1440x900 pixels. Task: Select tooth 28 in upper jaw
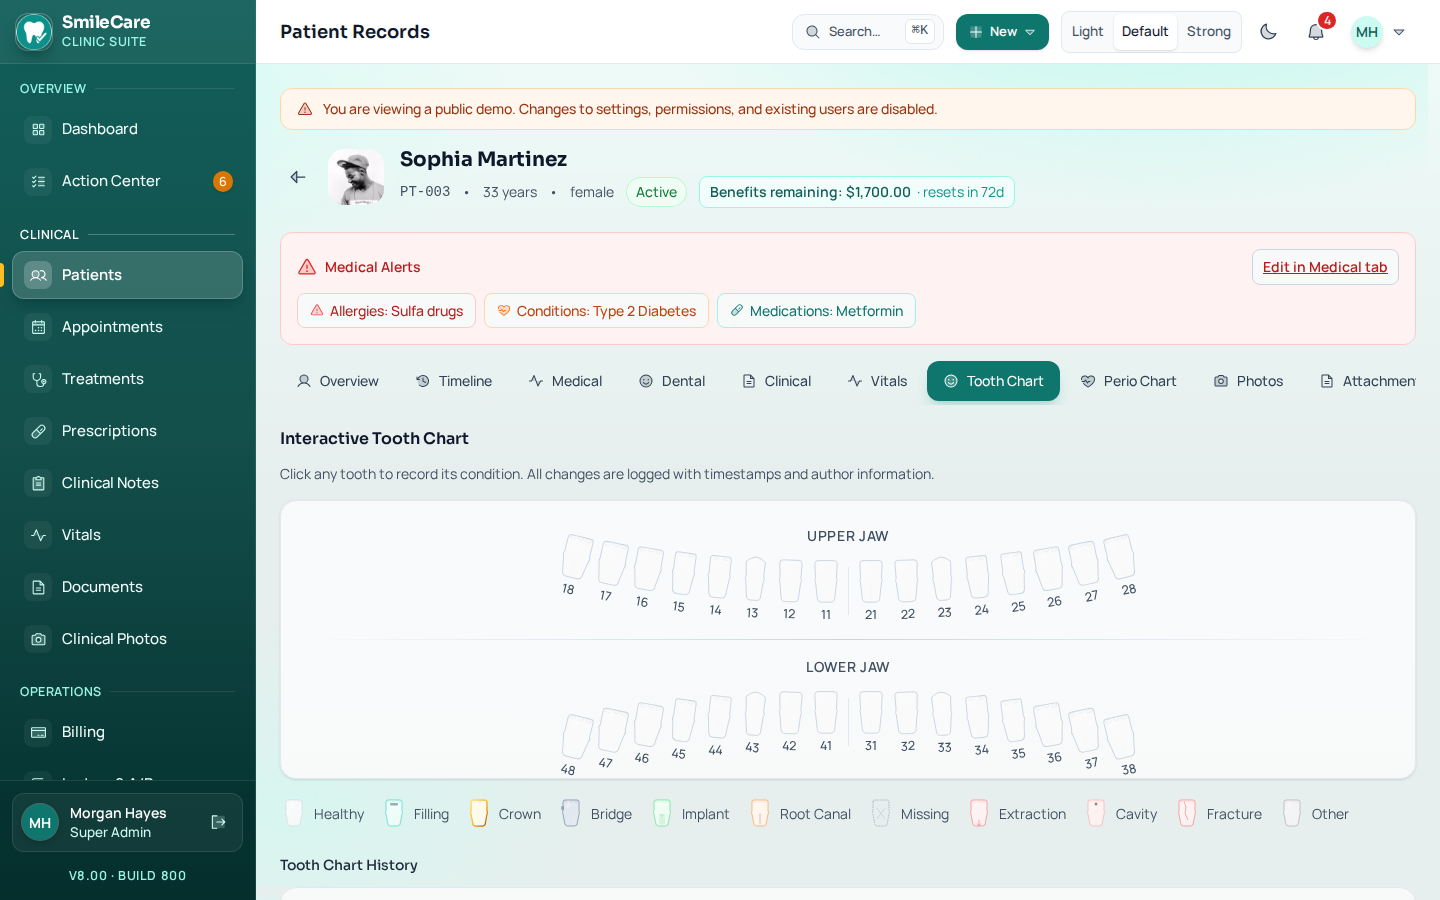point(1119,557)
